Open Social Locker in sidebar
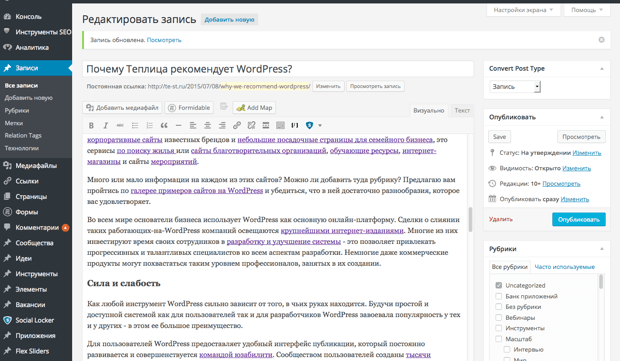This screenshot has height=361, width=620. pos(36,320)
